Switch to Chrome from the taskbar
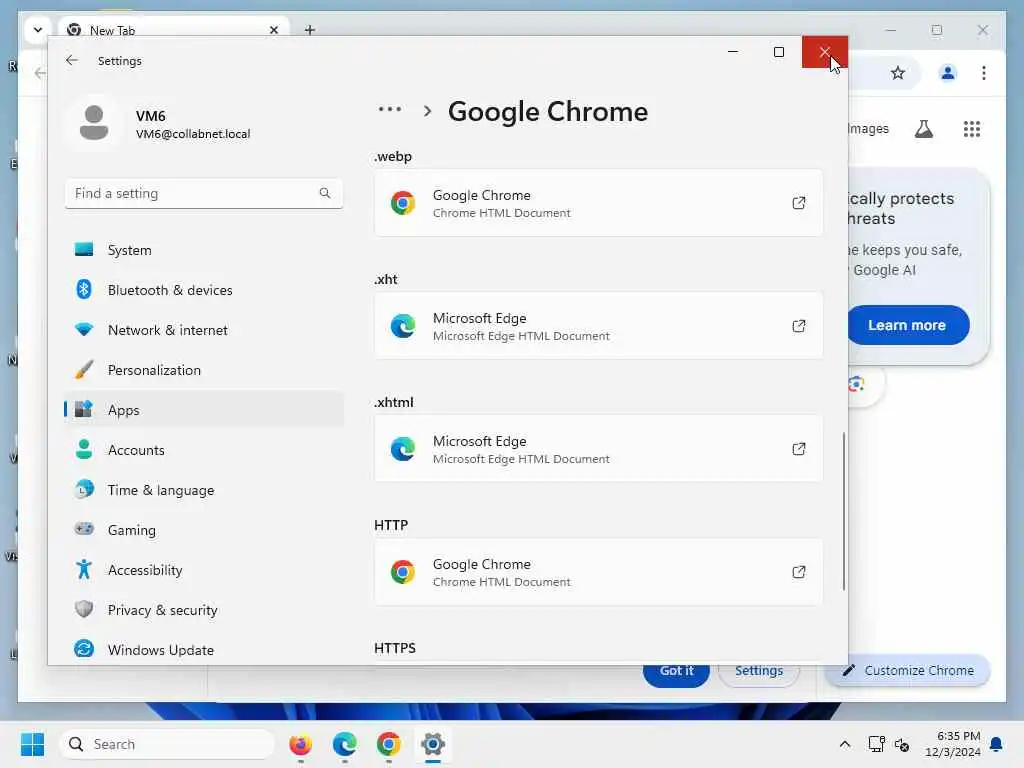The image size is (1024, 768). point(389,744)
